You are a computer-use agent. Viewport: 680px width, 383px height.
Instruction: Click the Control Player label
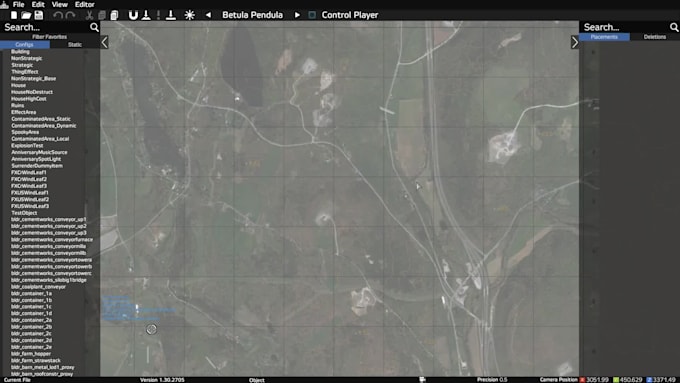(350, 15)
